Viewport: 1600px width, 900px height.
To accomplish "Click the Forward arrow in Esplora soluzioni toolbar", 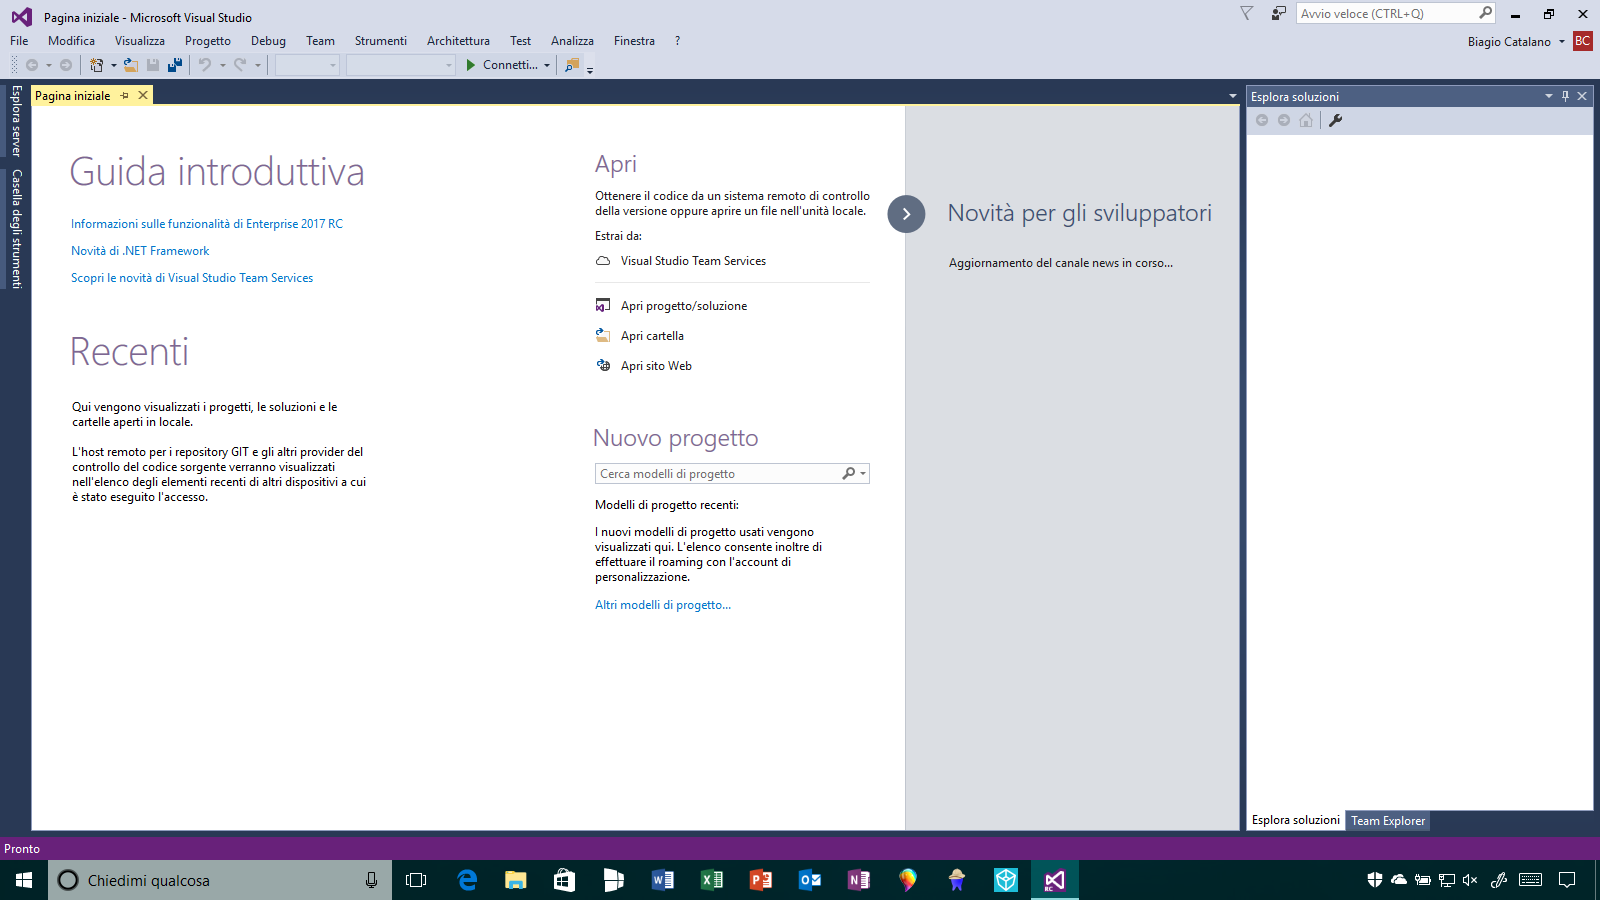I will pos(1284,120).
